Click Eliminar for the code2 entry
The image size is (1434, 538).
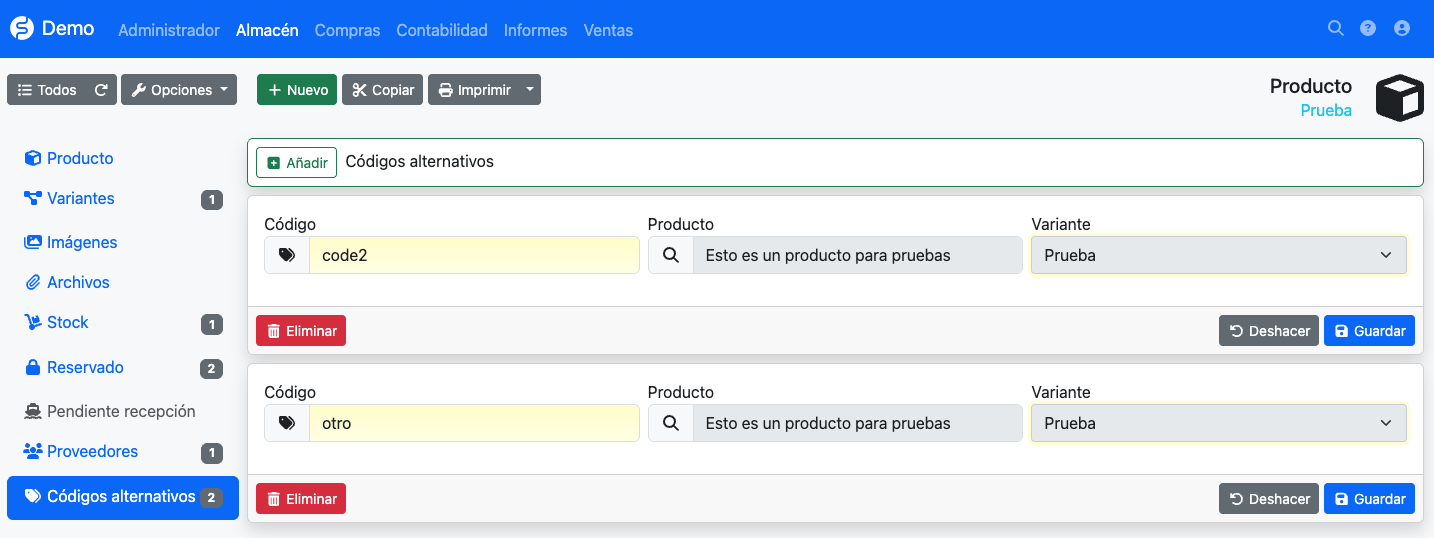(301, 331)
